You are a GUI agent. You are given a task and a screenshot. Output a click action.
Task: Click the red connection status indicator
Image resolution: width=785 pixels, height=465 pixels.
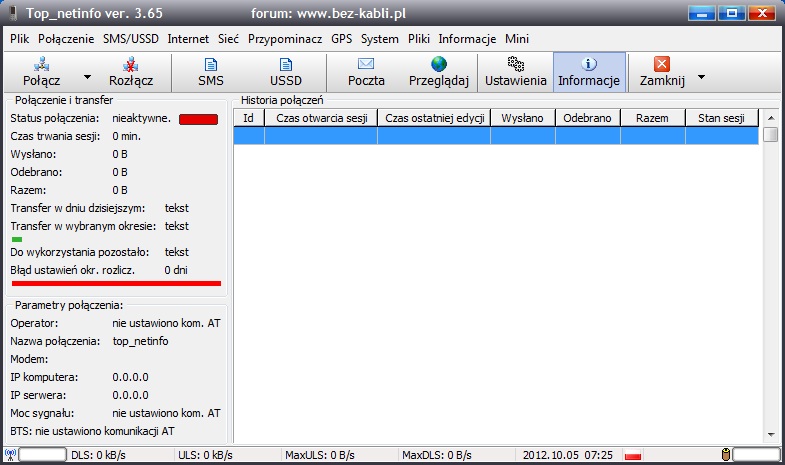pyautogui.click(x=198, y=120)
